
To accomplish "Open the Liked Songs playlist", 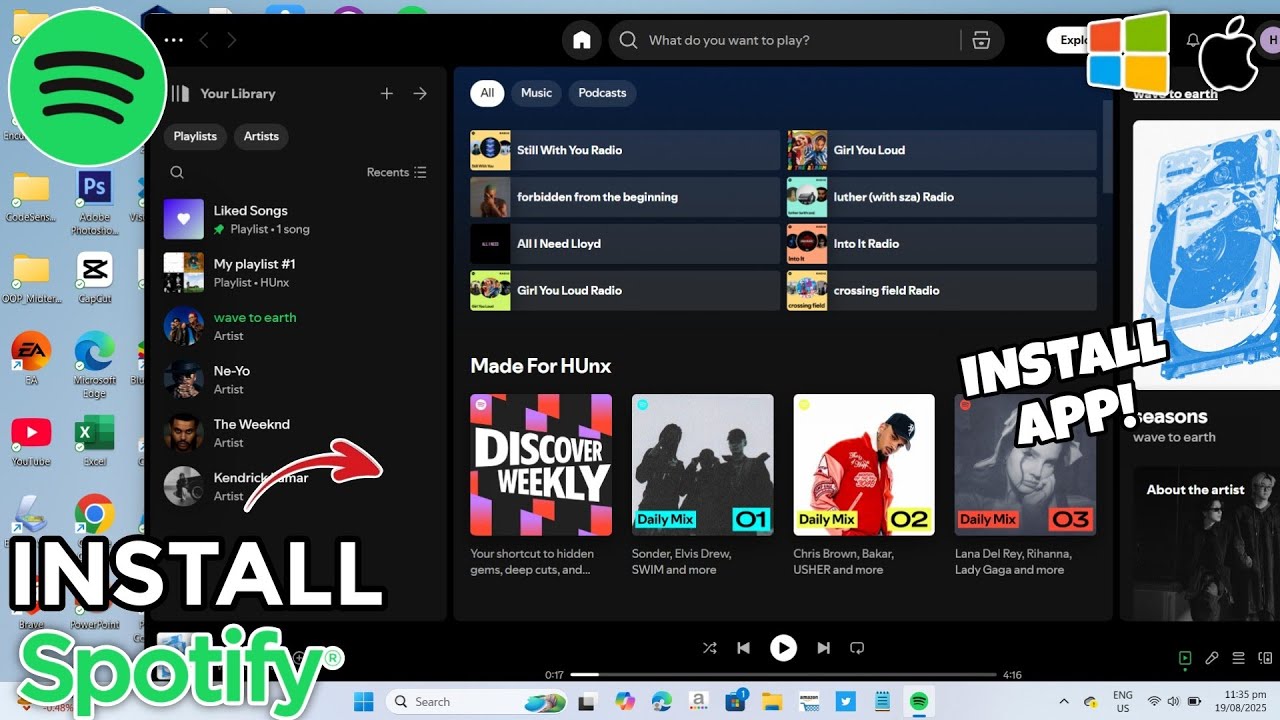I will point(296,219).
